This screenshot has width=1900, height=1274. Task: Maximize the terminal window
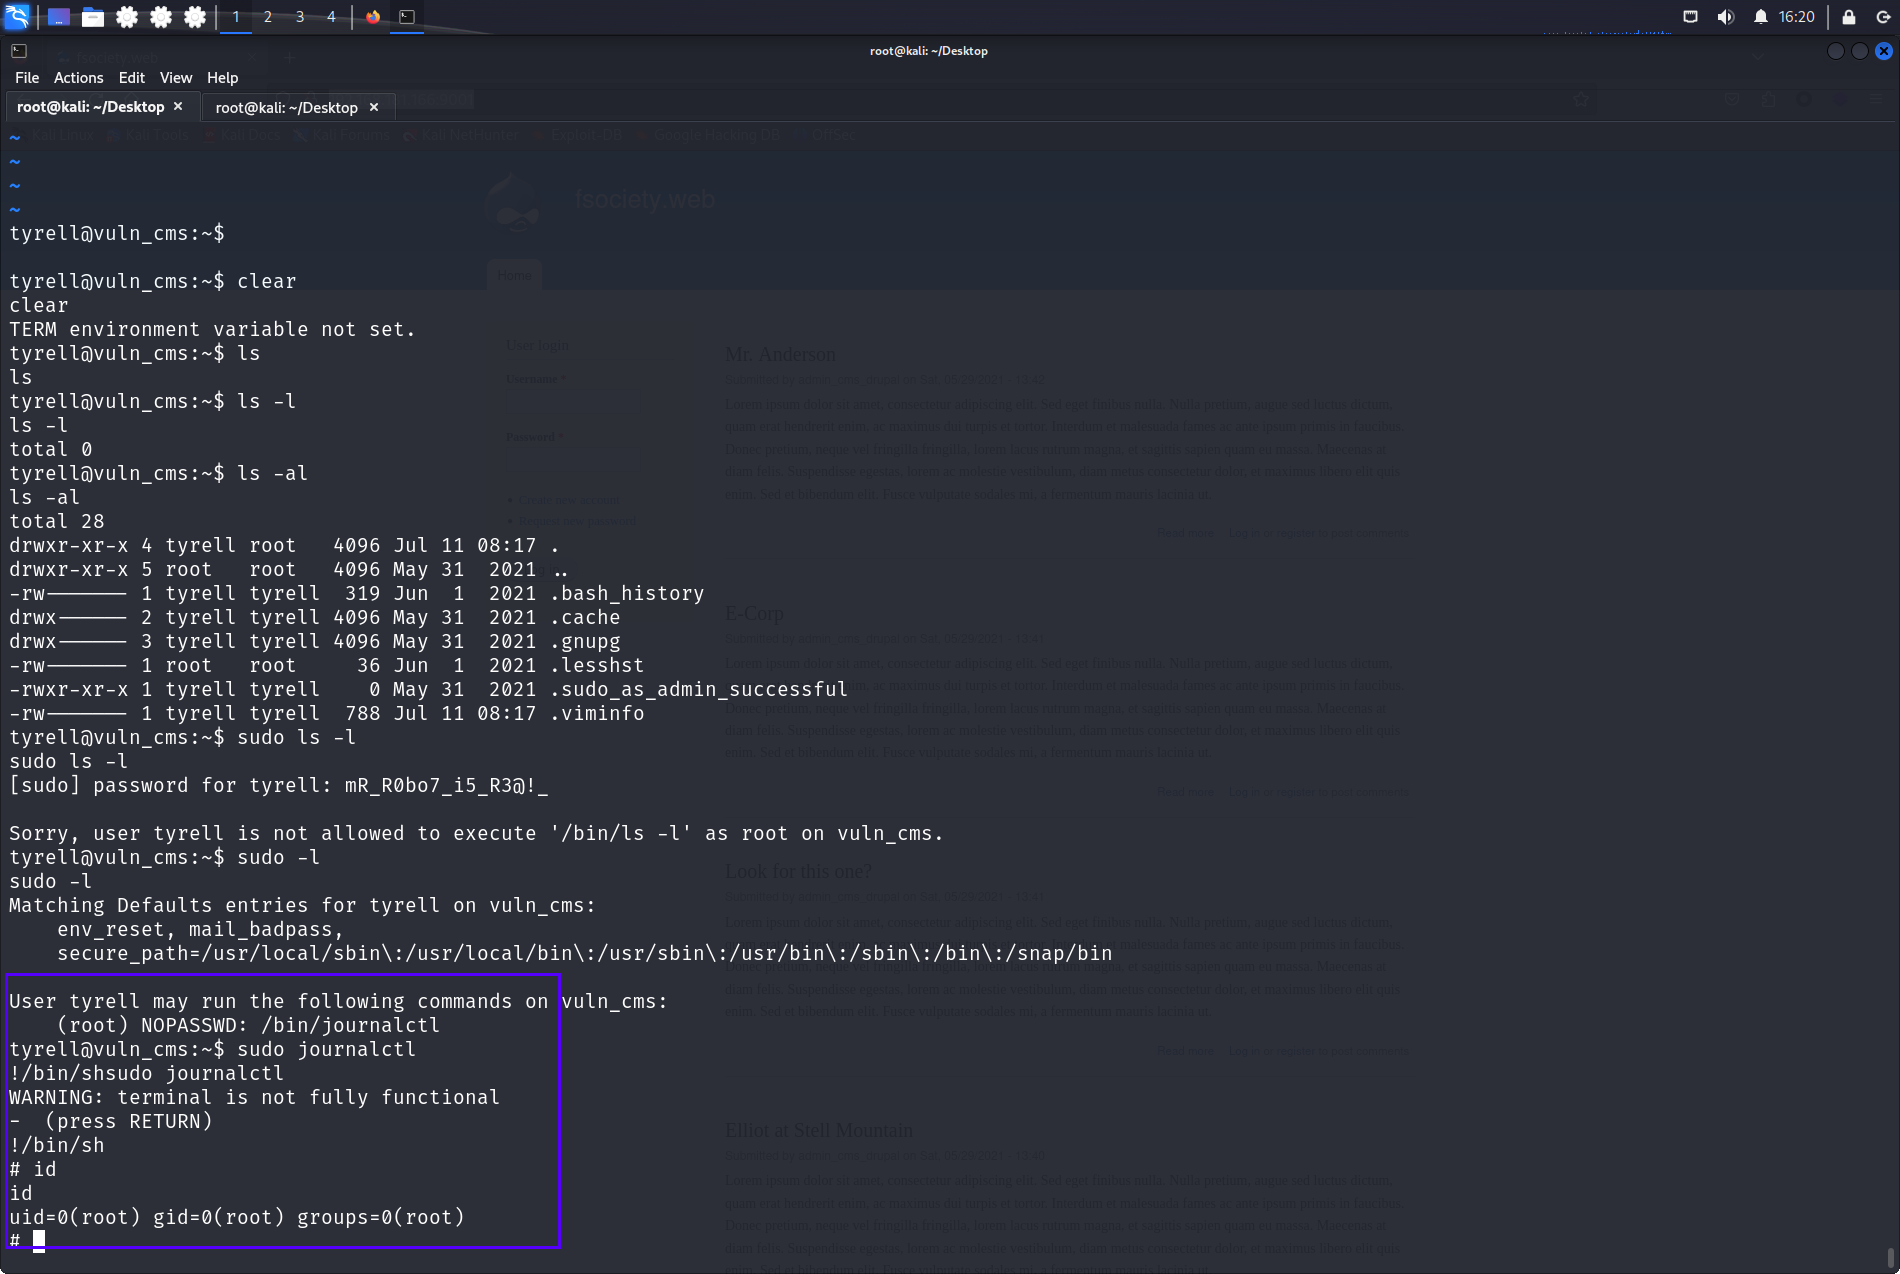click(x=1859, y=51)
